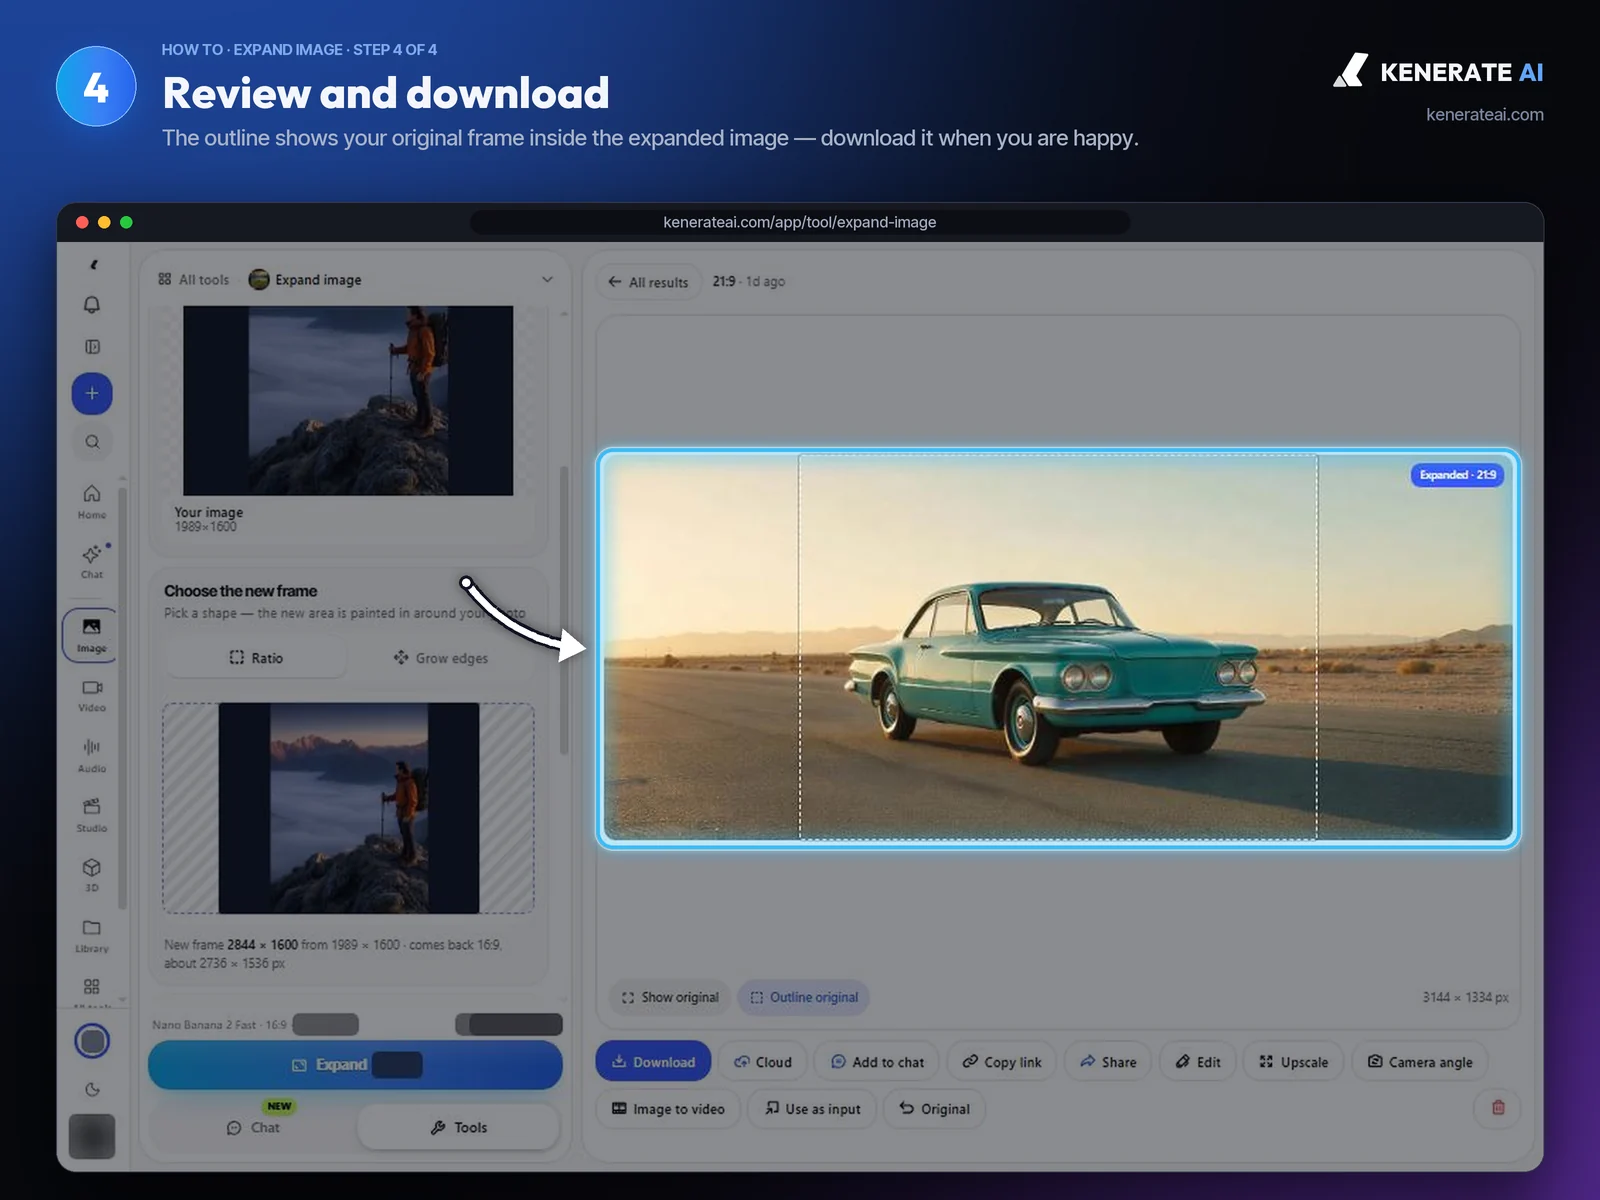Click the Your image hiker thumbnail
This screenshot has height=1200, width=1600.
348,401
